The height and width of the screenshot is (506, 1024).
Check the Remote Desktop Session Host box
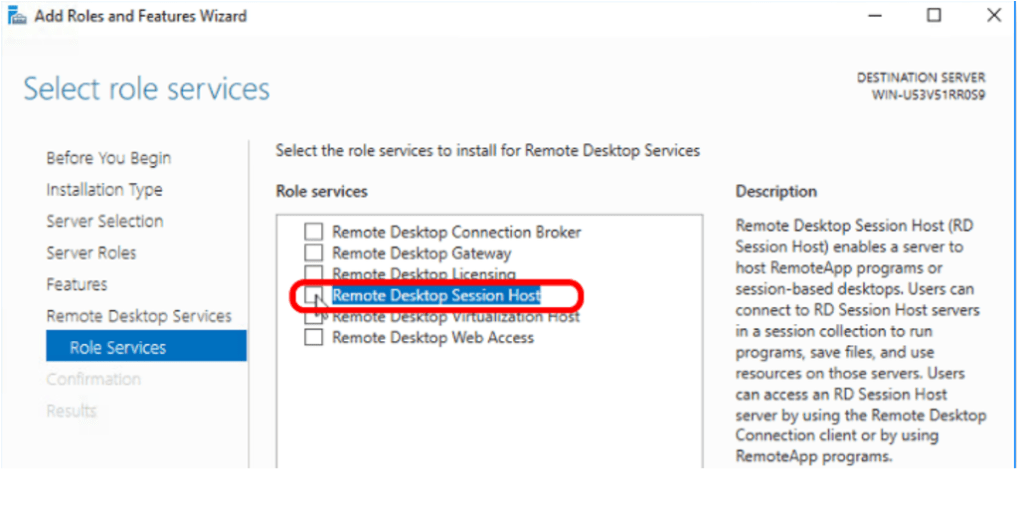314,295
